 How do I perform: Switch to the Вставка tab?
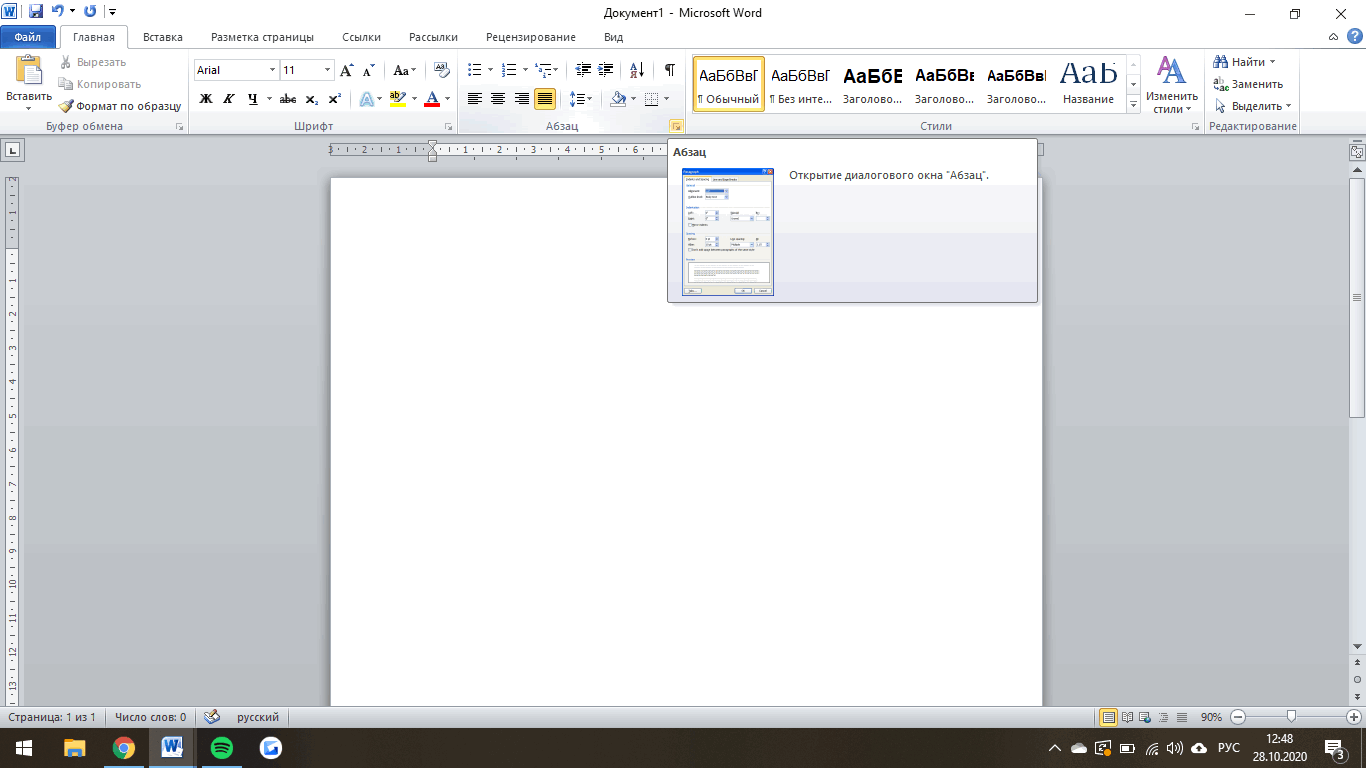pyautogui.click(x=163, y=37)
